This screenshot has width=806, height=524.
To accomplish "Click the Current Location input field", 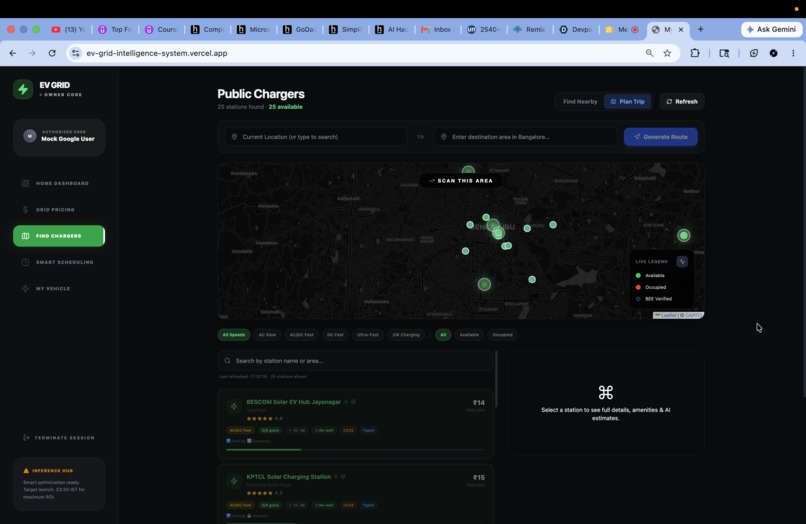I will 315,137.
